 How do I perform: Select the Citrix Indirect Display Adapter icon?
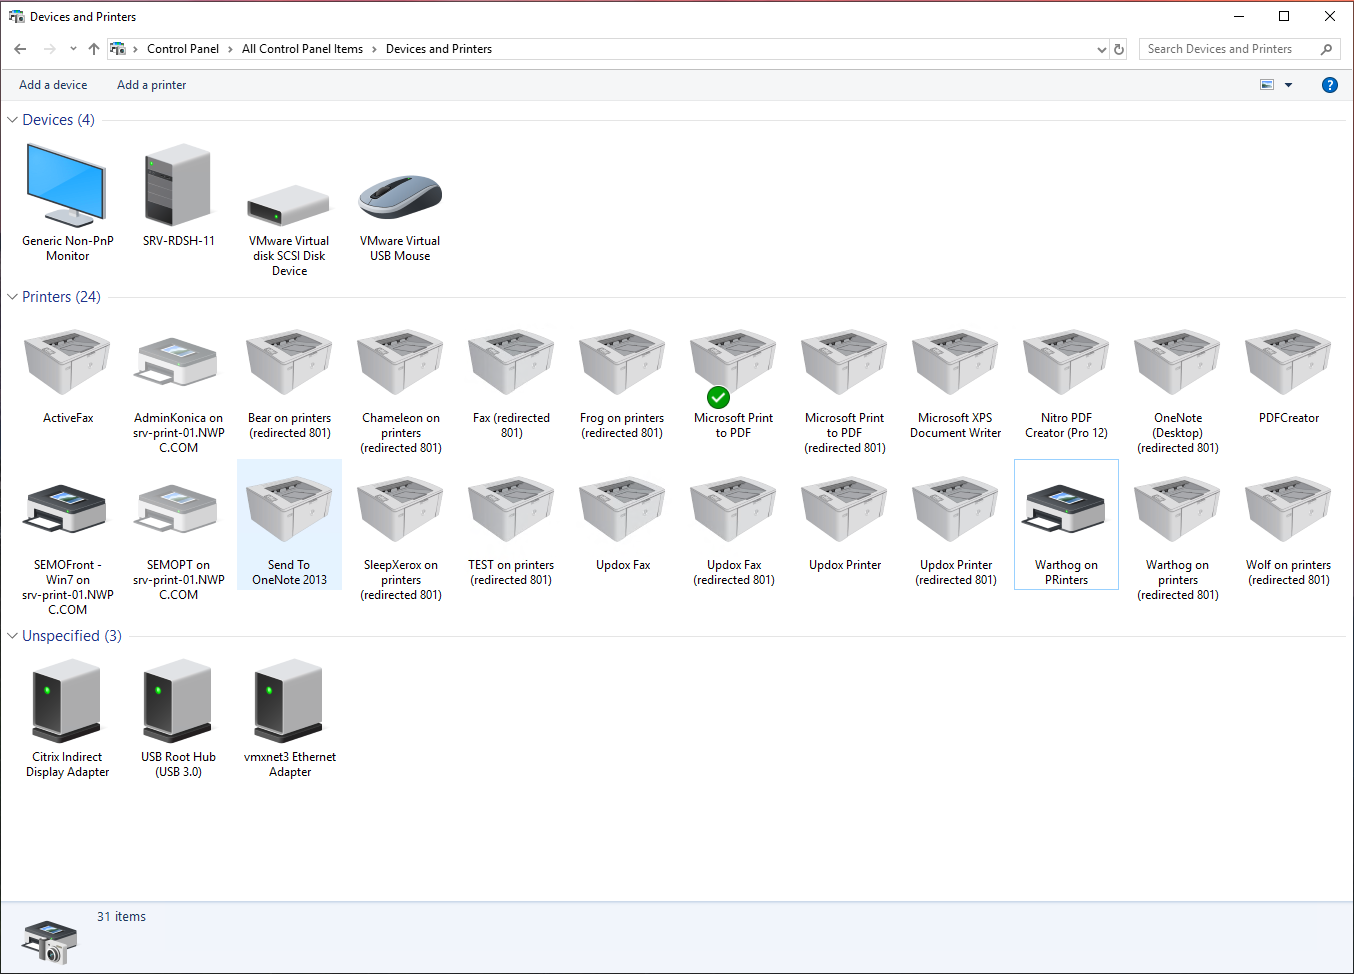pos(67,700)
